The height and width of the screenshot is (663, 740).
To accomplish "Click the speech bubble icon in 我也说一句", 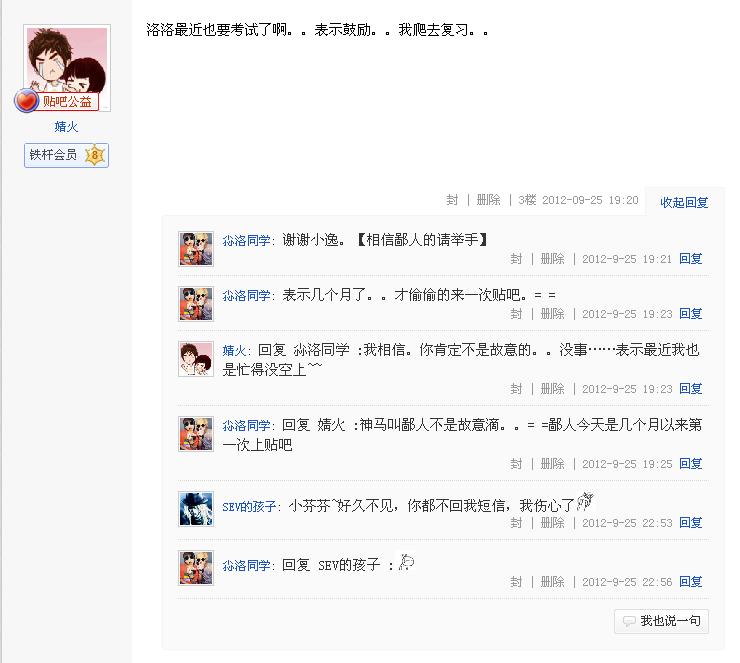I will click(x=629, y=621).
